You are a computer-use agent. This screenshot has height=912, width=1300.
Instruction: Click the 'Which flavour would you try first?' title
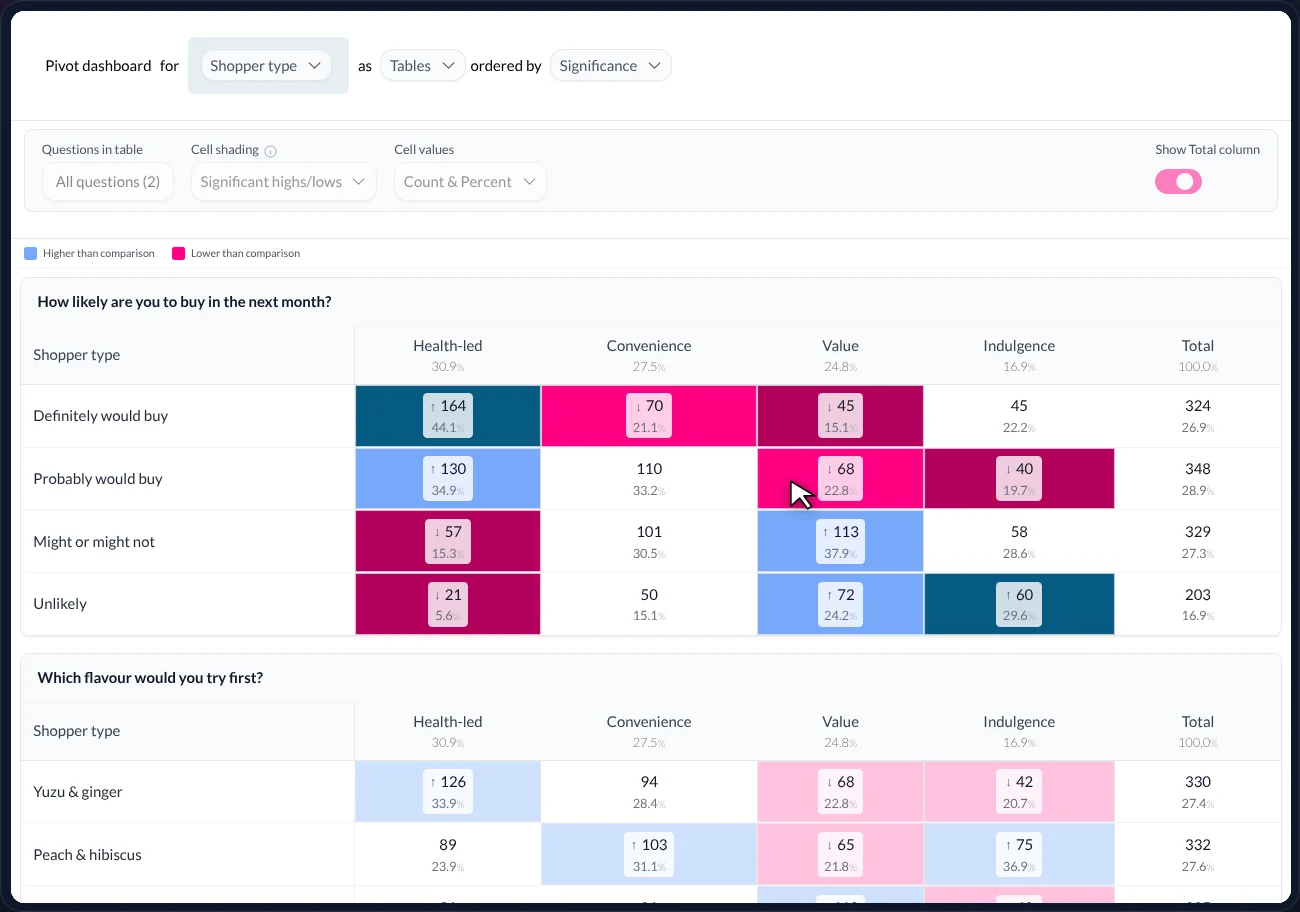pos(150,678)
